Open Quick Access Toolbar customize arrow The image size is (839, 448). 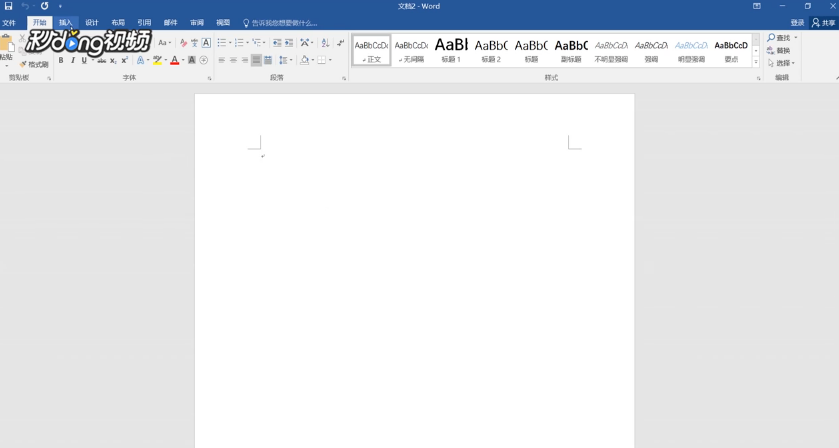tap(60, 6)
